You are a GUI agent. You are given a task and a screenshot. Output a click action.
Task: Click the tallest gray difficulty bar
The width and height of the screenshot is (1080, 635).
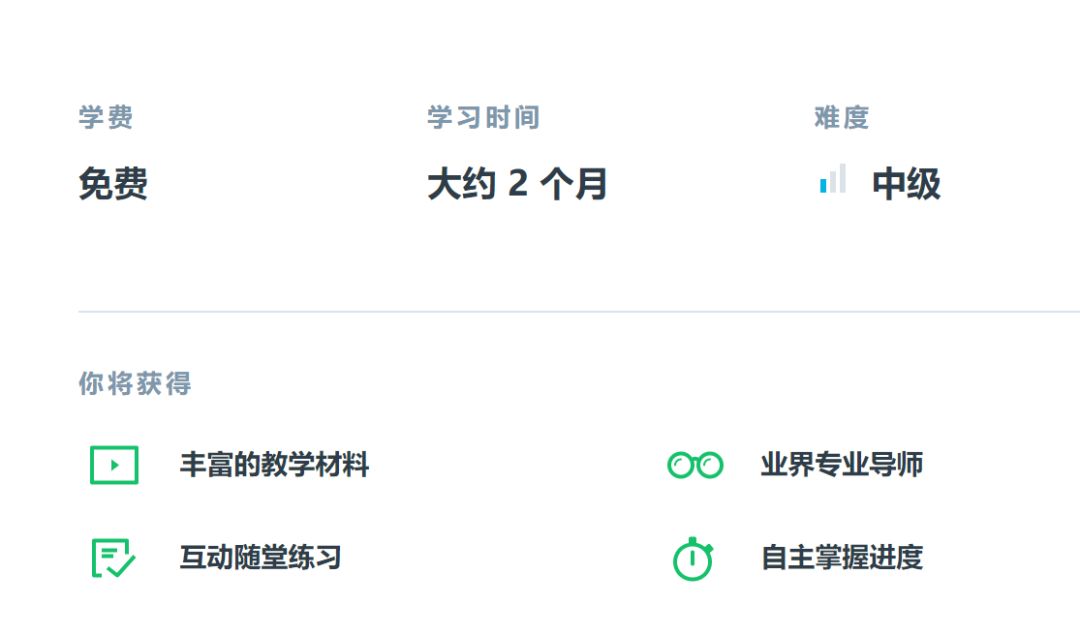[x=842, y=178]
